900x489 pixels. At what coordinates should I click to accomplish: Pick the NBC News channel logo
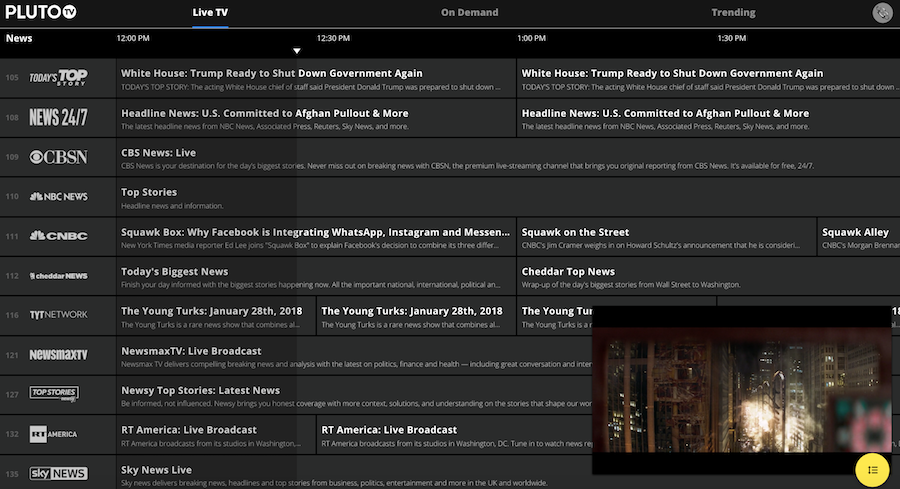pos(58,197)
